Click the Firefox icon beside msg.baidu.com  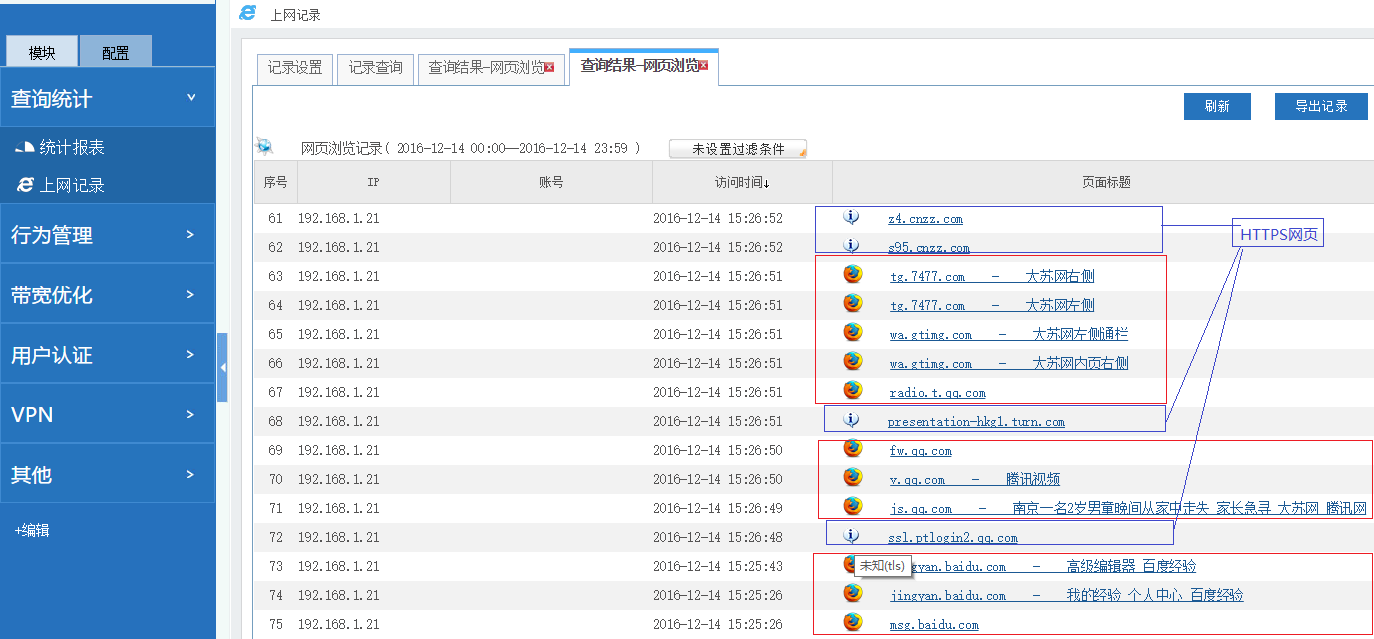pos(852,622)
